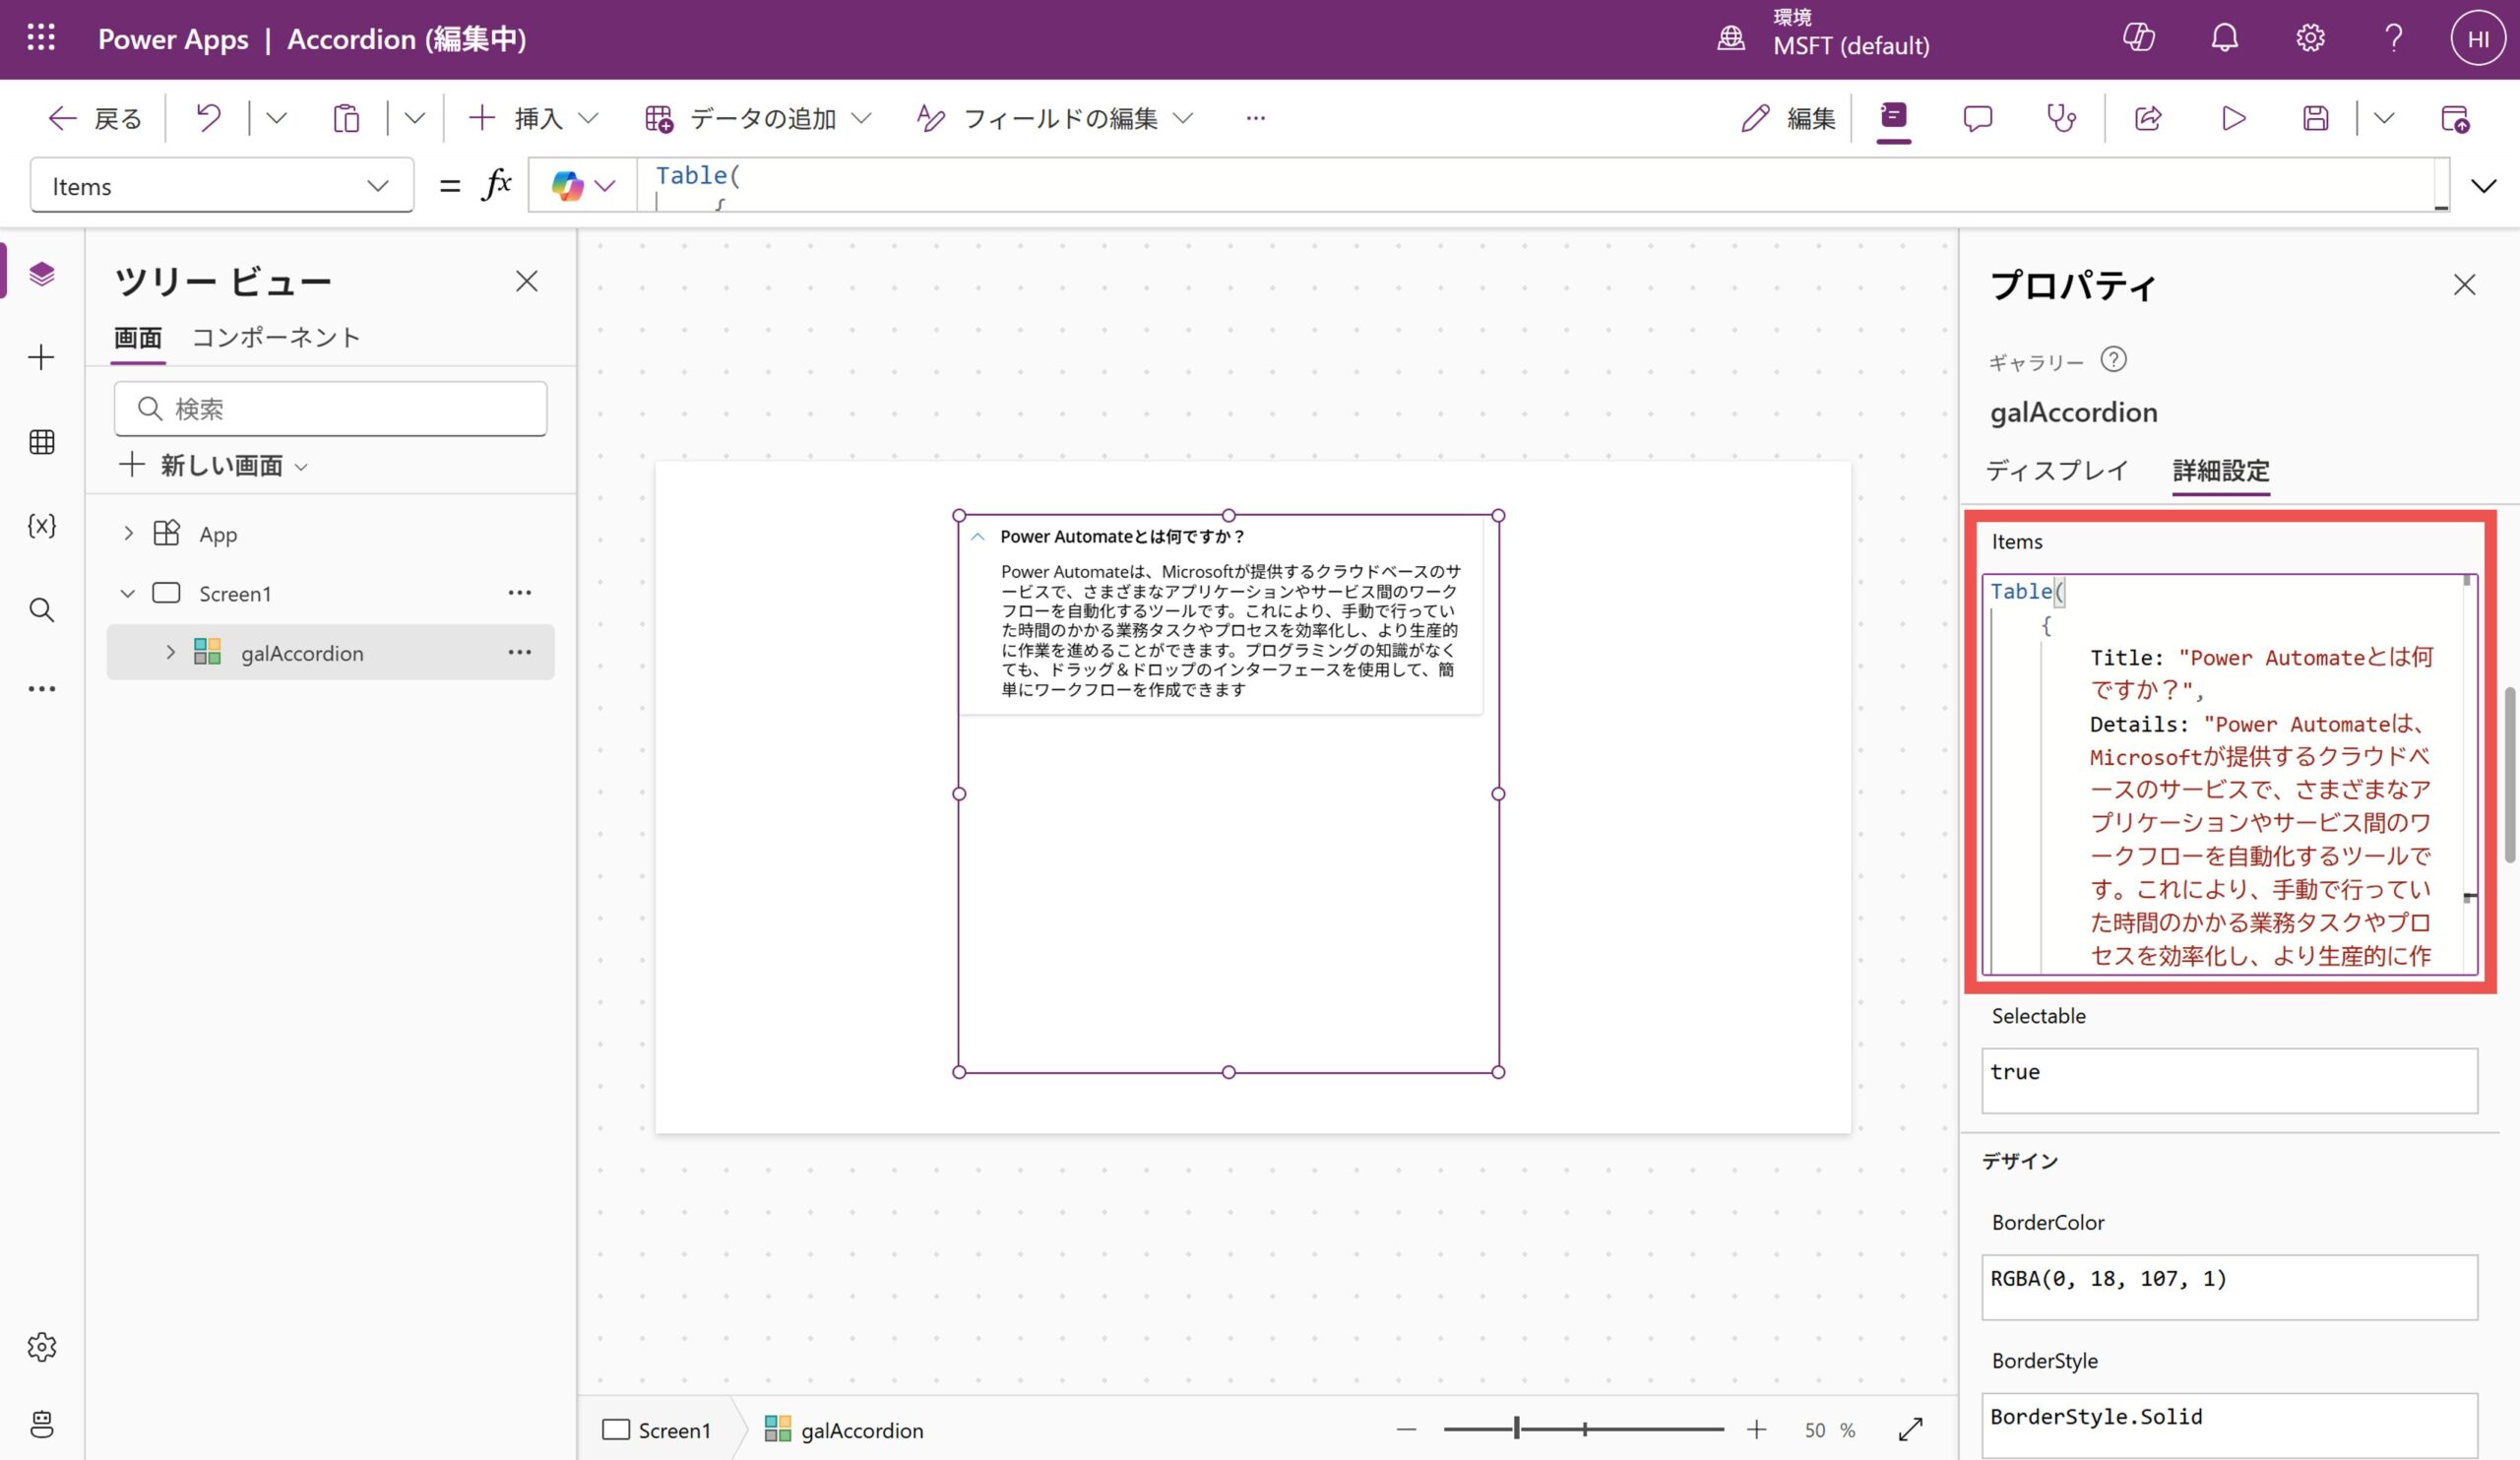Collapse the Screen1 tree node
2520x1460 pixels.
128,593
